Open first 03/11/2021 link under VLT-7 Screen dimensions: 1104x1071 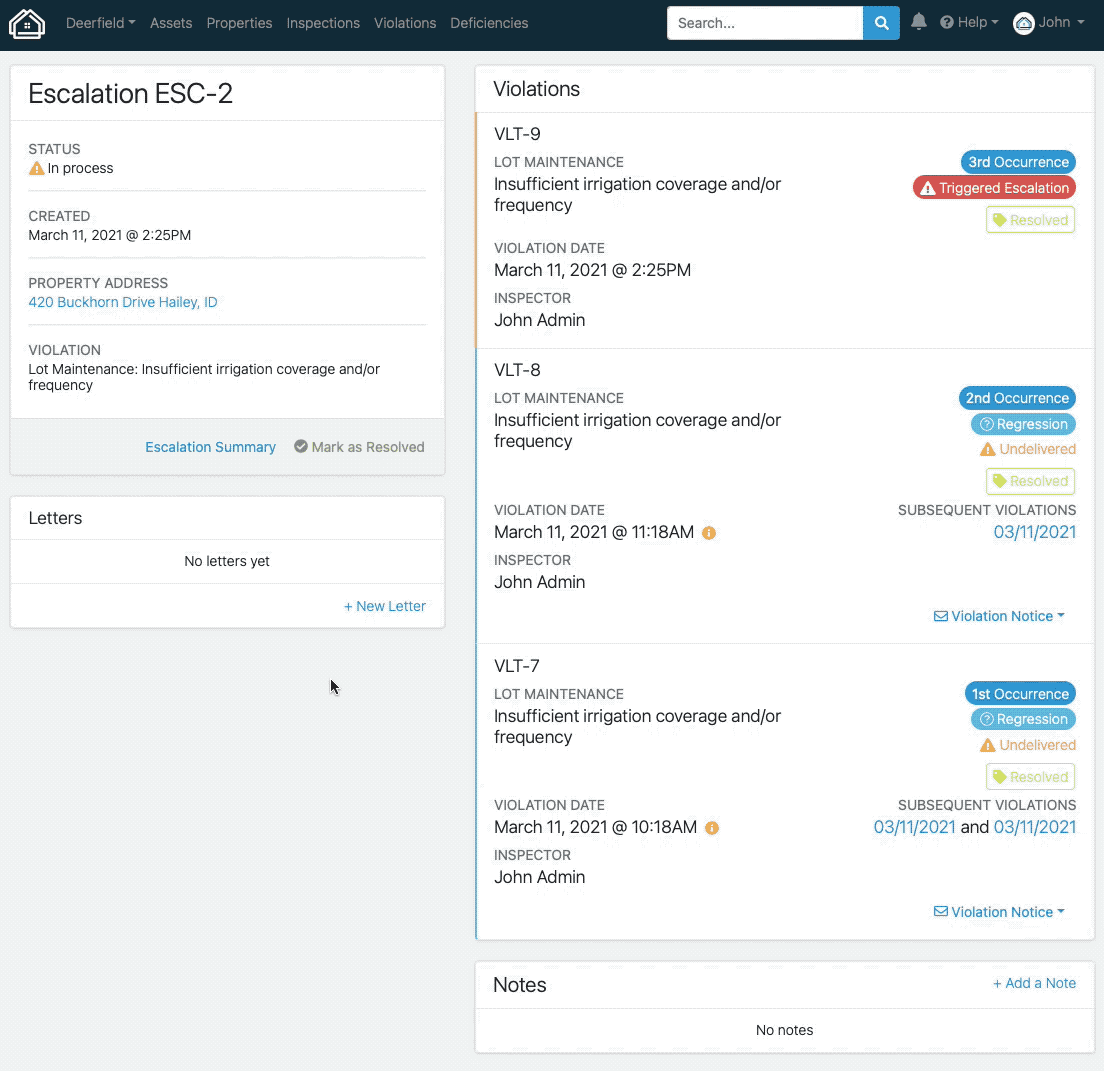pyautogui.click(x=915, y=827)
